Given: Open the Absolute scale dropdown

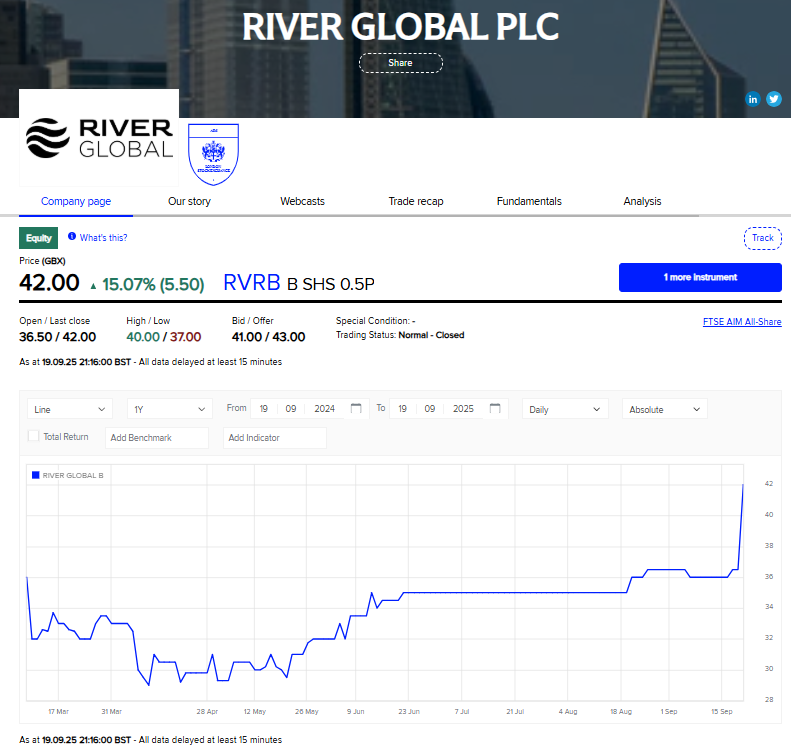Looking at the screenshot, I should point(665,409).
